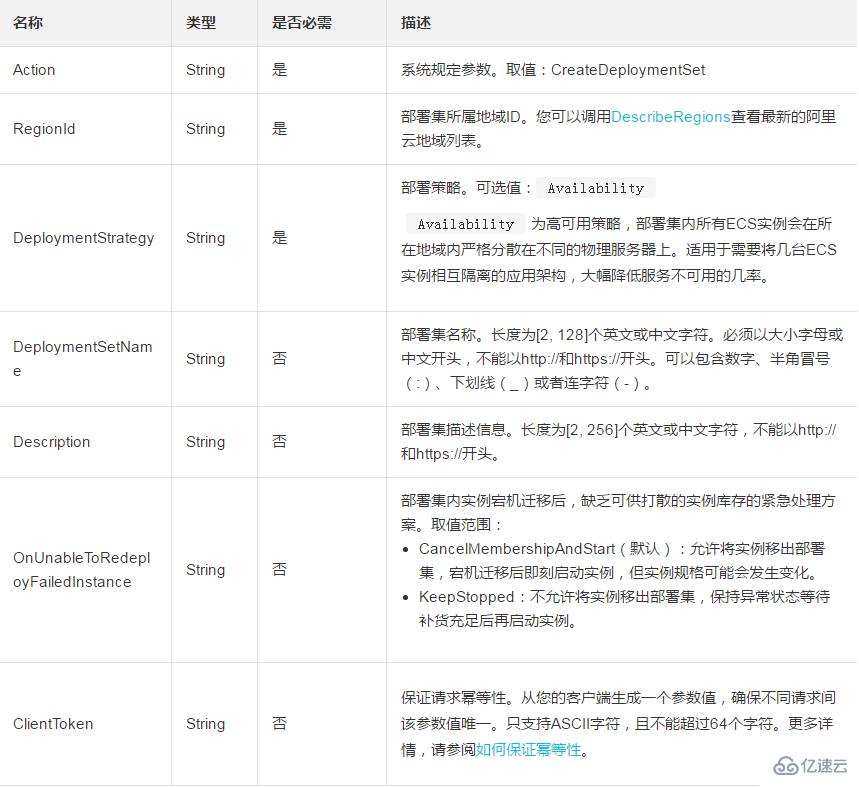Click the ClientToken parameter name

point(53,724)
